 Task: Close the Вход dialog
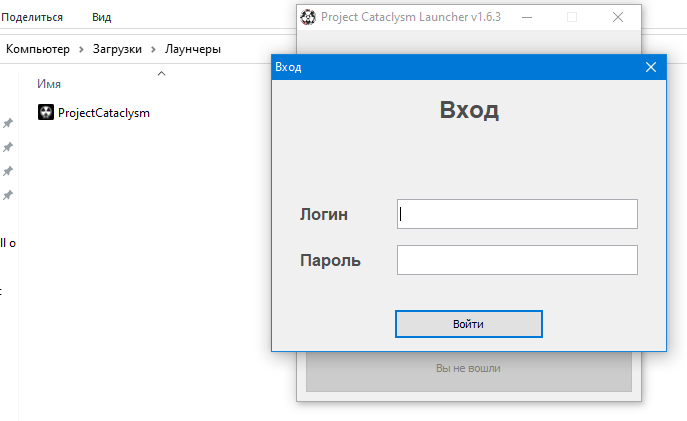click(x=651, y=67)
